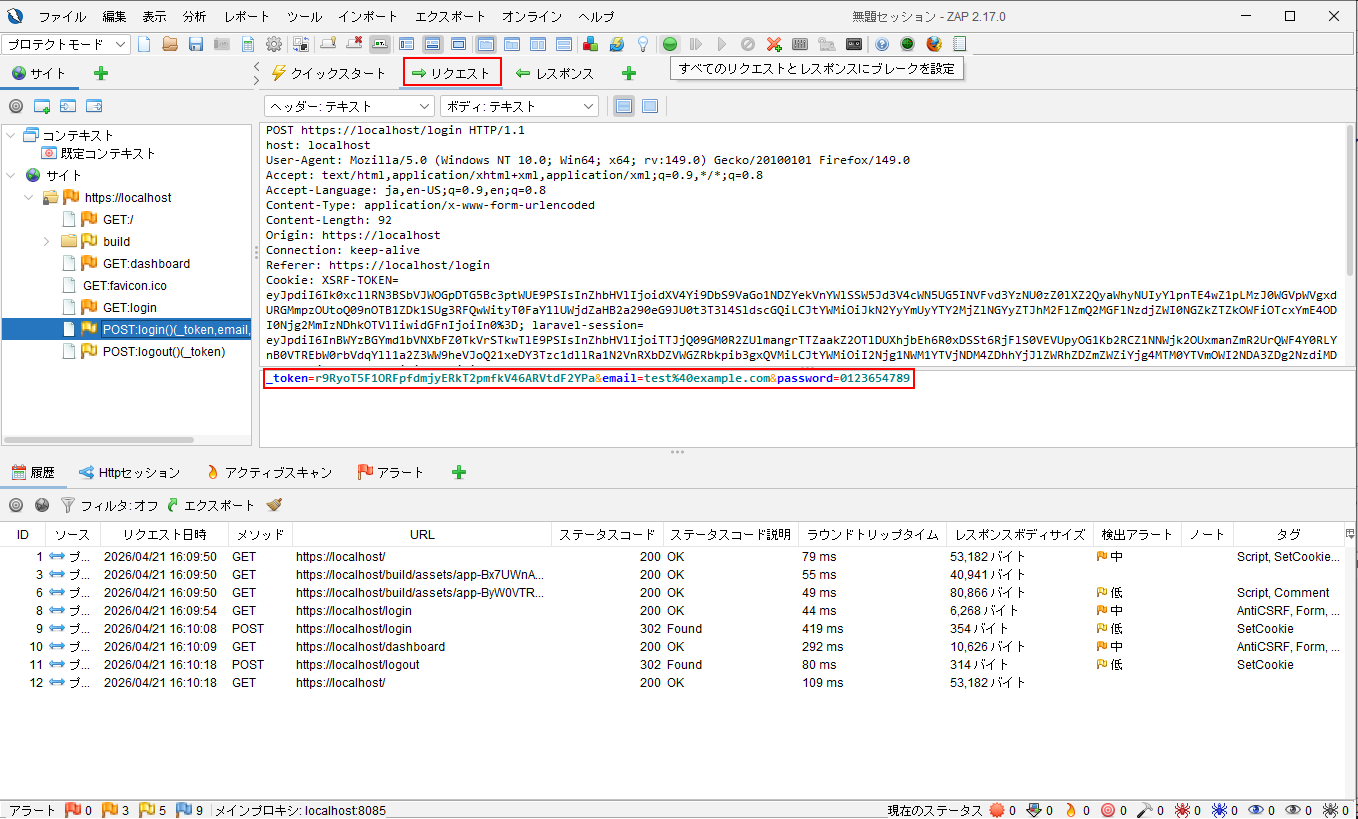Screen dimensions: 1358x819
Task: Toggle the scope target icon in History toolbar
Action: pyautogui.click(x=16, y=505)
